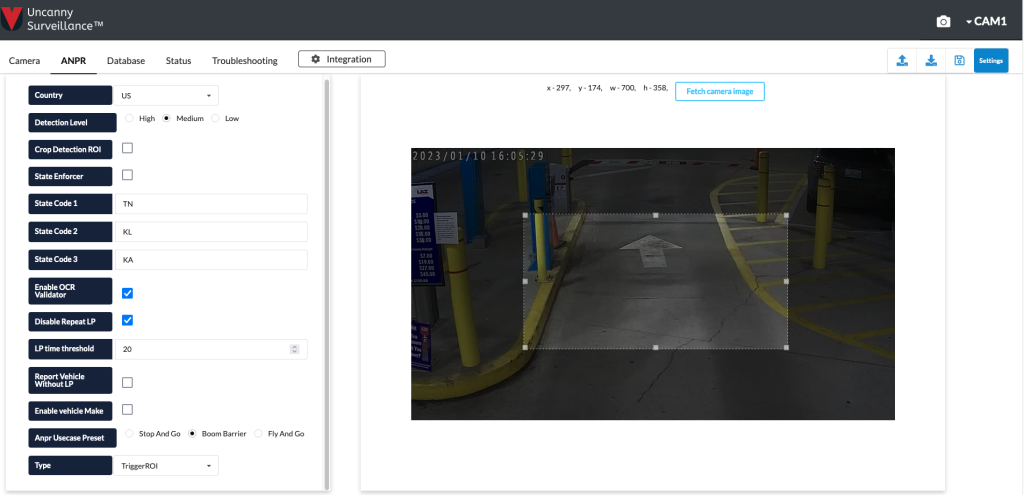Click the save floppy disk icon

click(x=959, y=60)
